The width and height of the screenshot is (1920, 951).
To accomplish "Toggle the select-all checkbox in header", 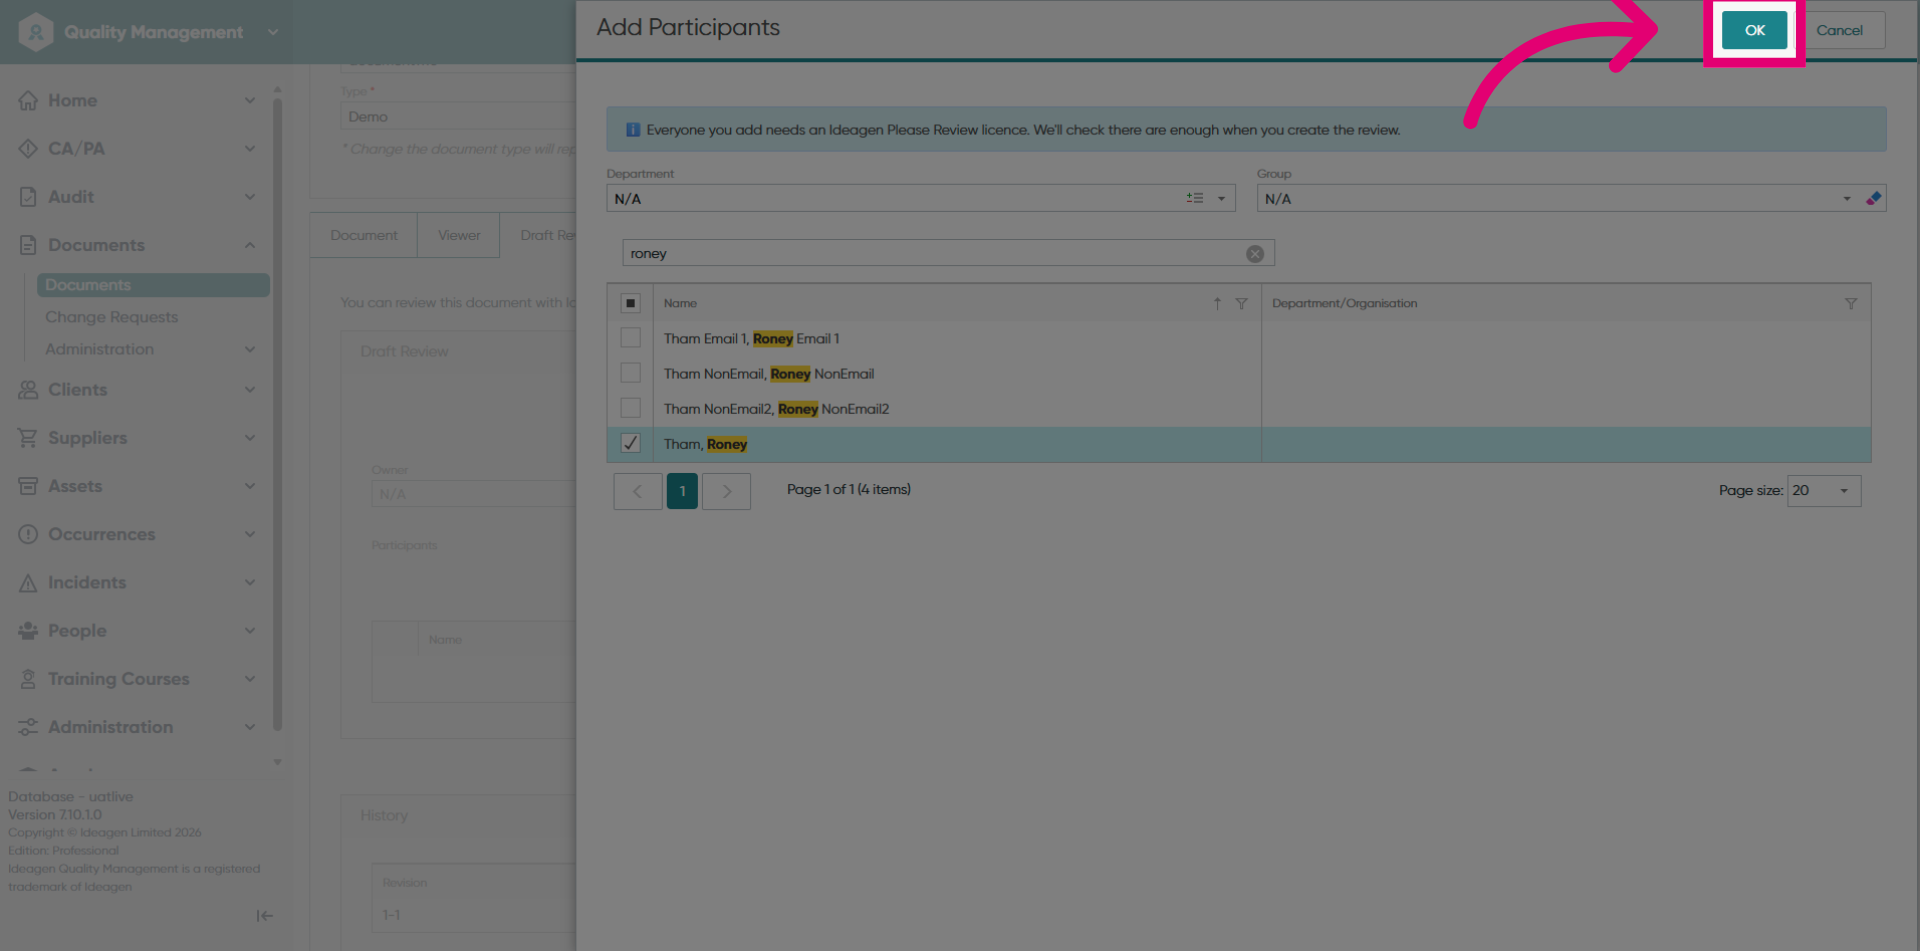I will pyautogui.click(x=630, y=303).
